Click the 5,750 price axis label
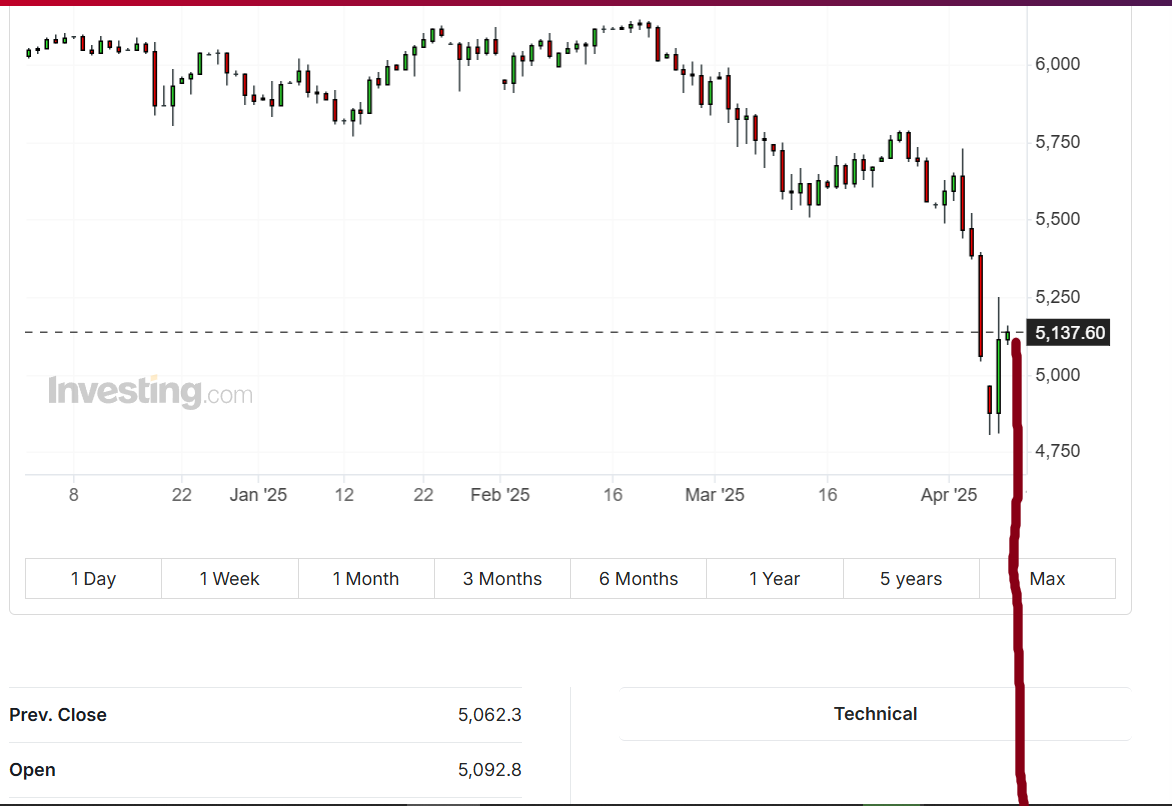Viewport: 1172px width, 806px height. tap(1057, 142)
